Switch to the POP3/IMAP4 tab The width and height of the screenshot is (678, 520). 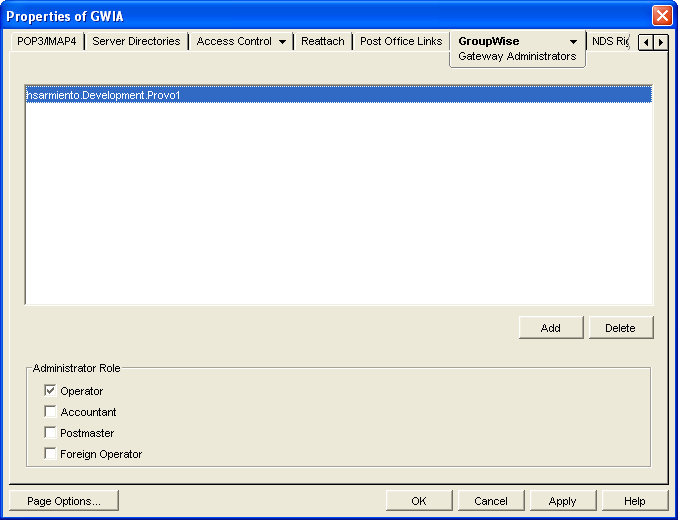(x=47, y=42)
